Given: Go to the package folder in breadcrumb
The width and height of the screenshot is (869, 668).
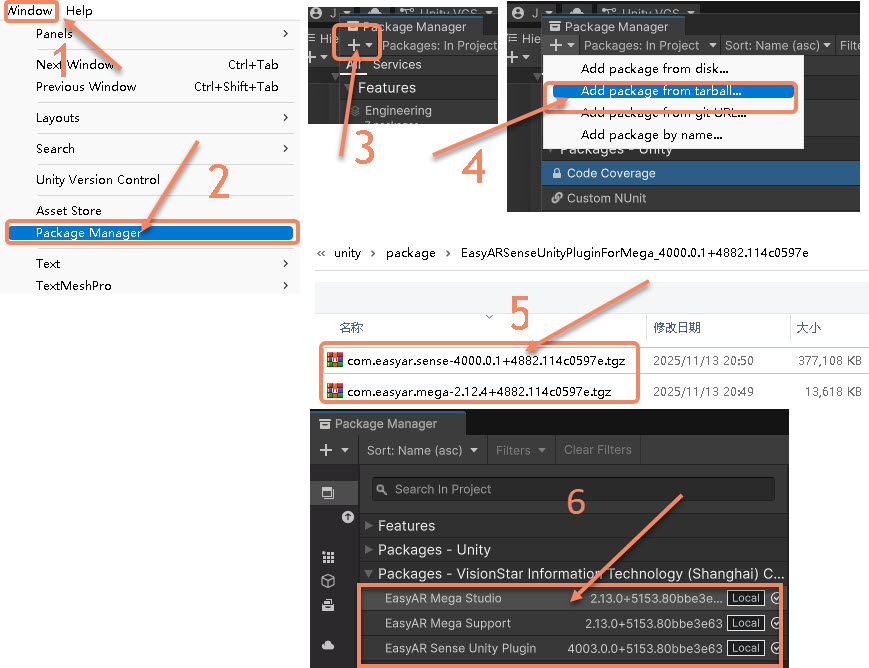Looking at the screenshot, I should tap(411, 253).
